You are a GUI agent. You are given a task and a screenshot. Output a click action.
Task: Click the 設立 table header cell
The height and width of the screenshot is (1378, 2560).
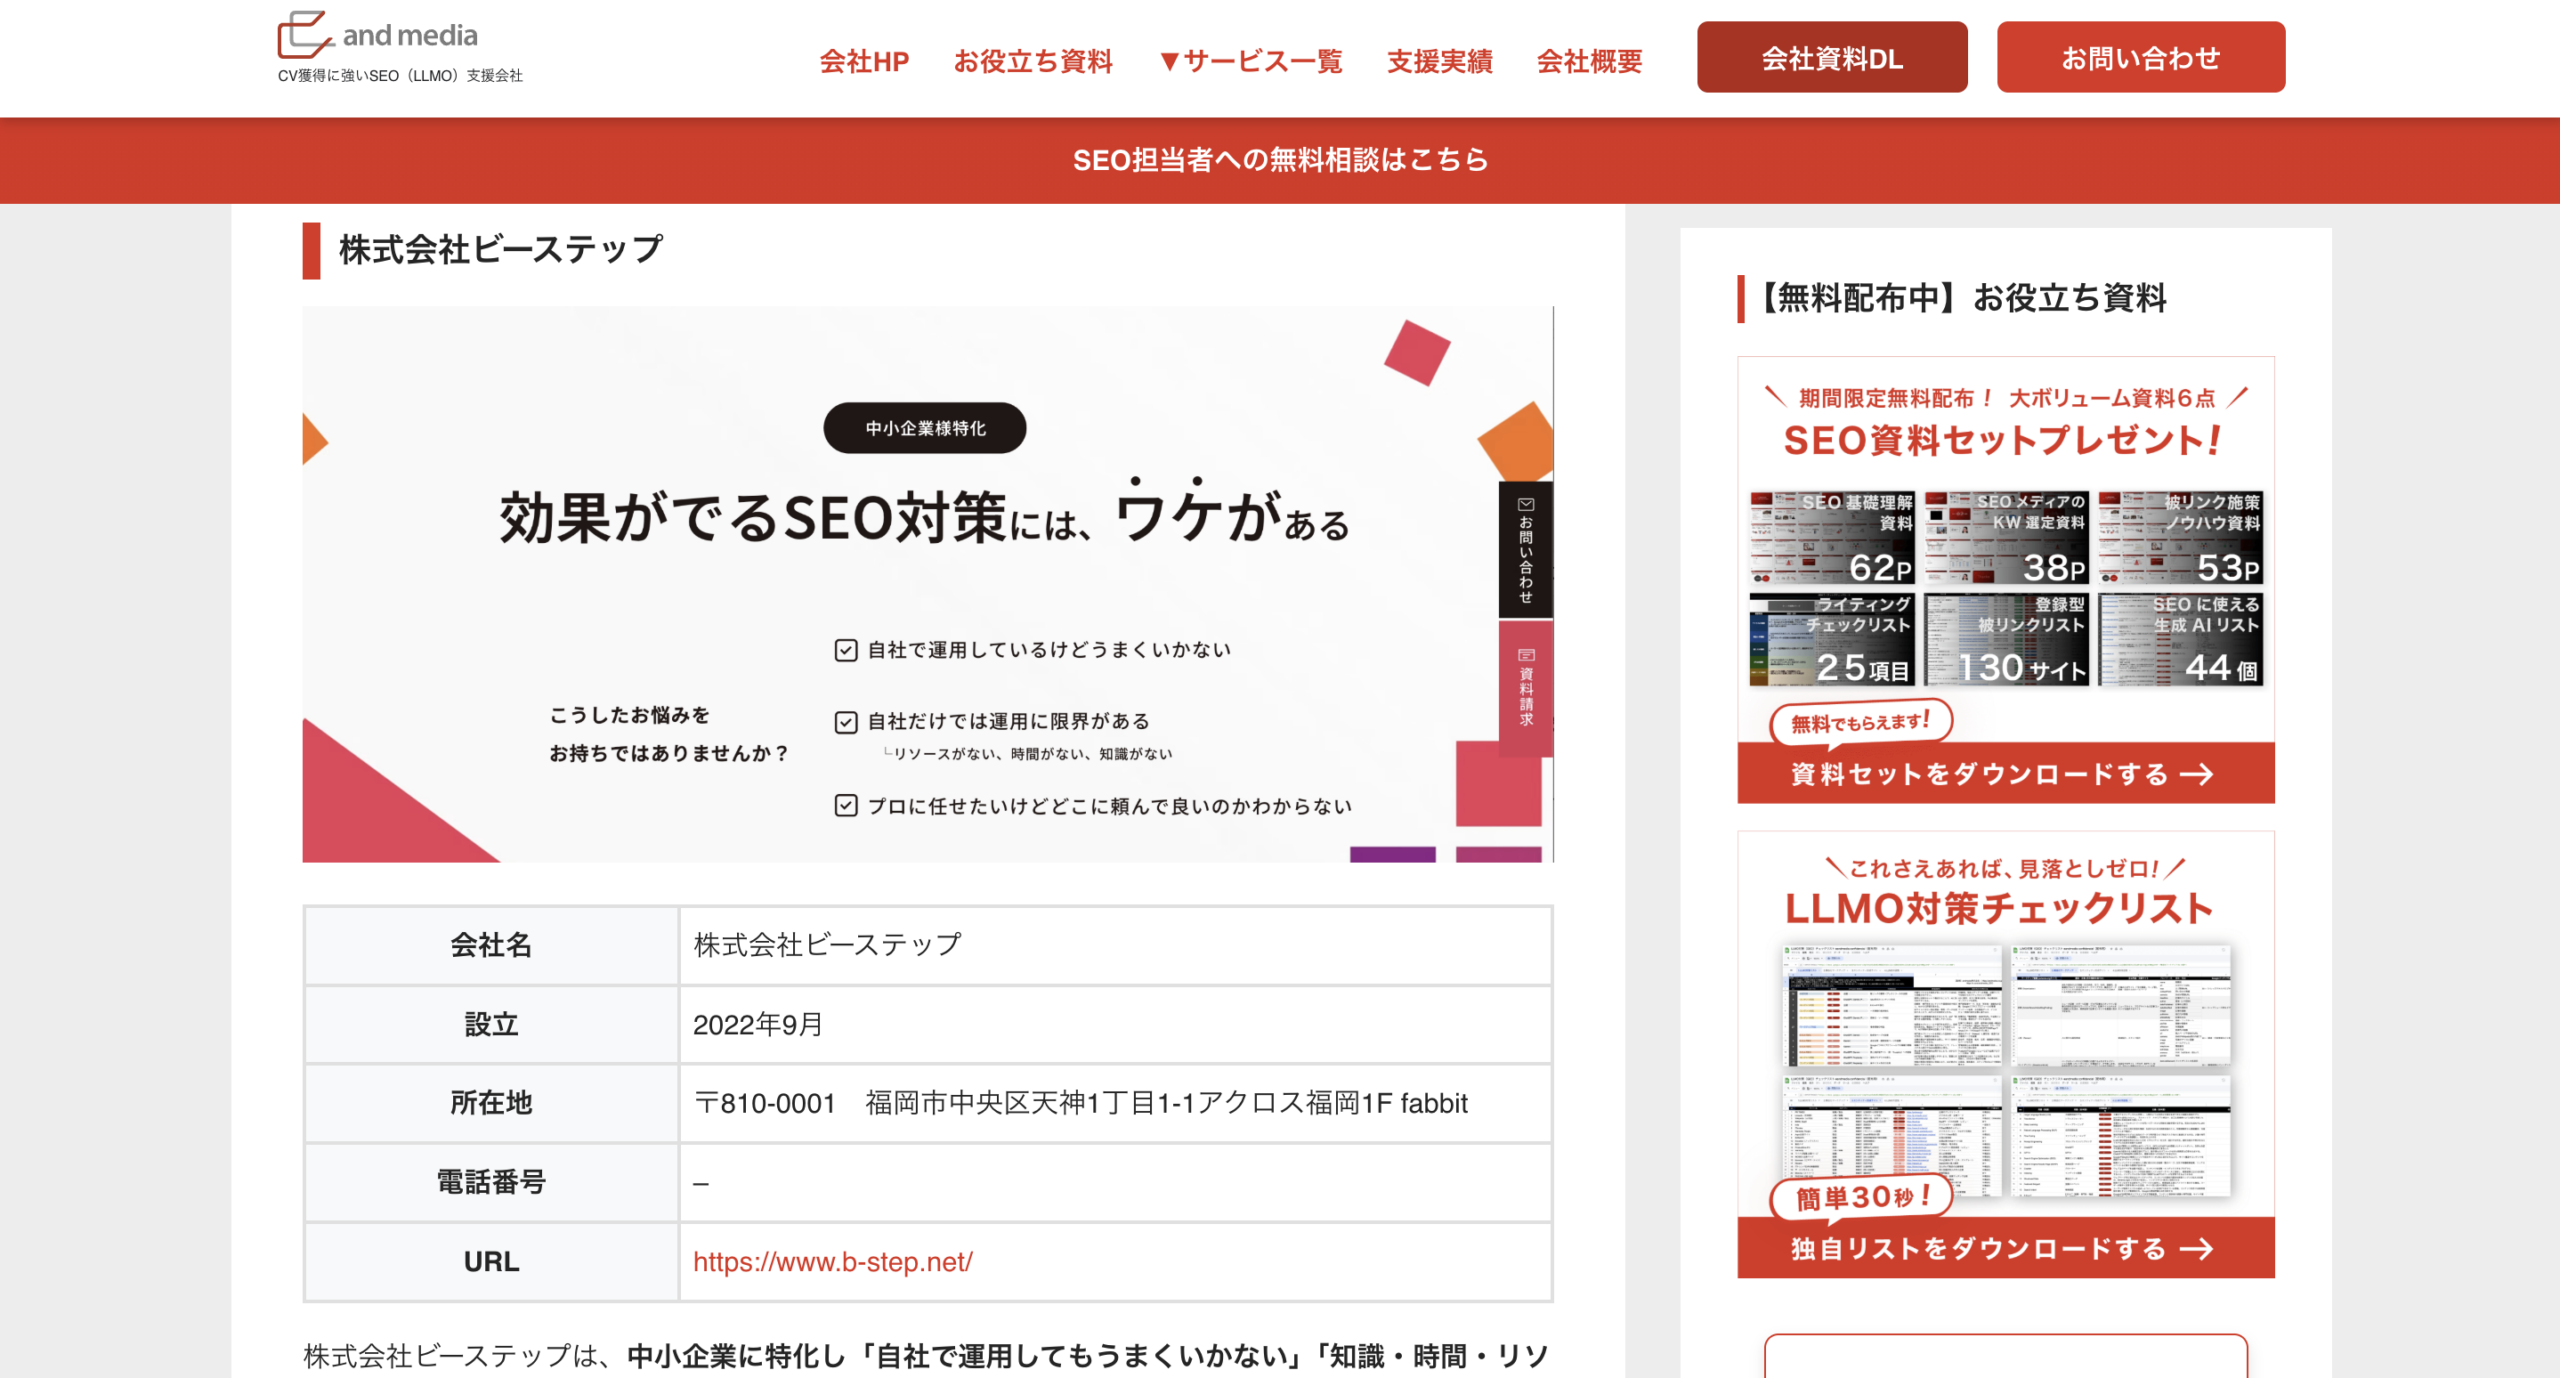tap(491, 1024)
